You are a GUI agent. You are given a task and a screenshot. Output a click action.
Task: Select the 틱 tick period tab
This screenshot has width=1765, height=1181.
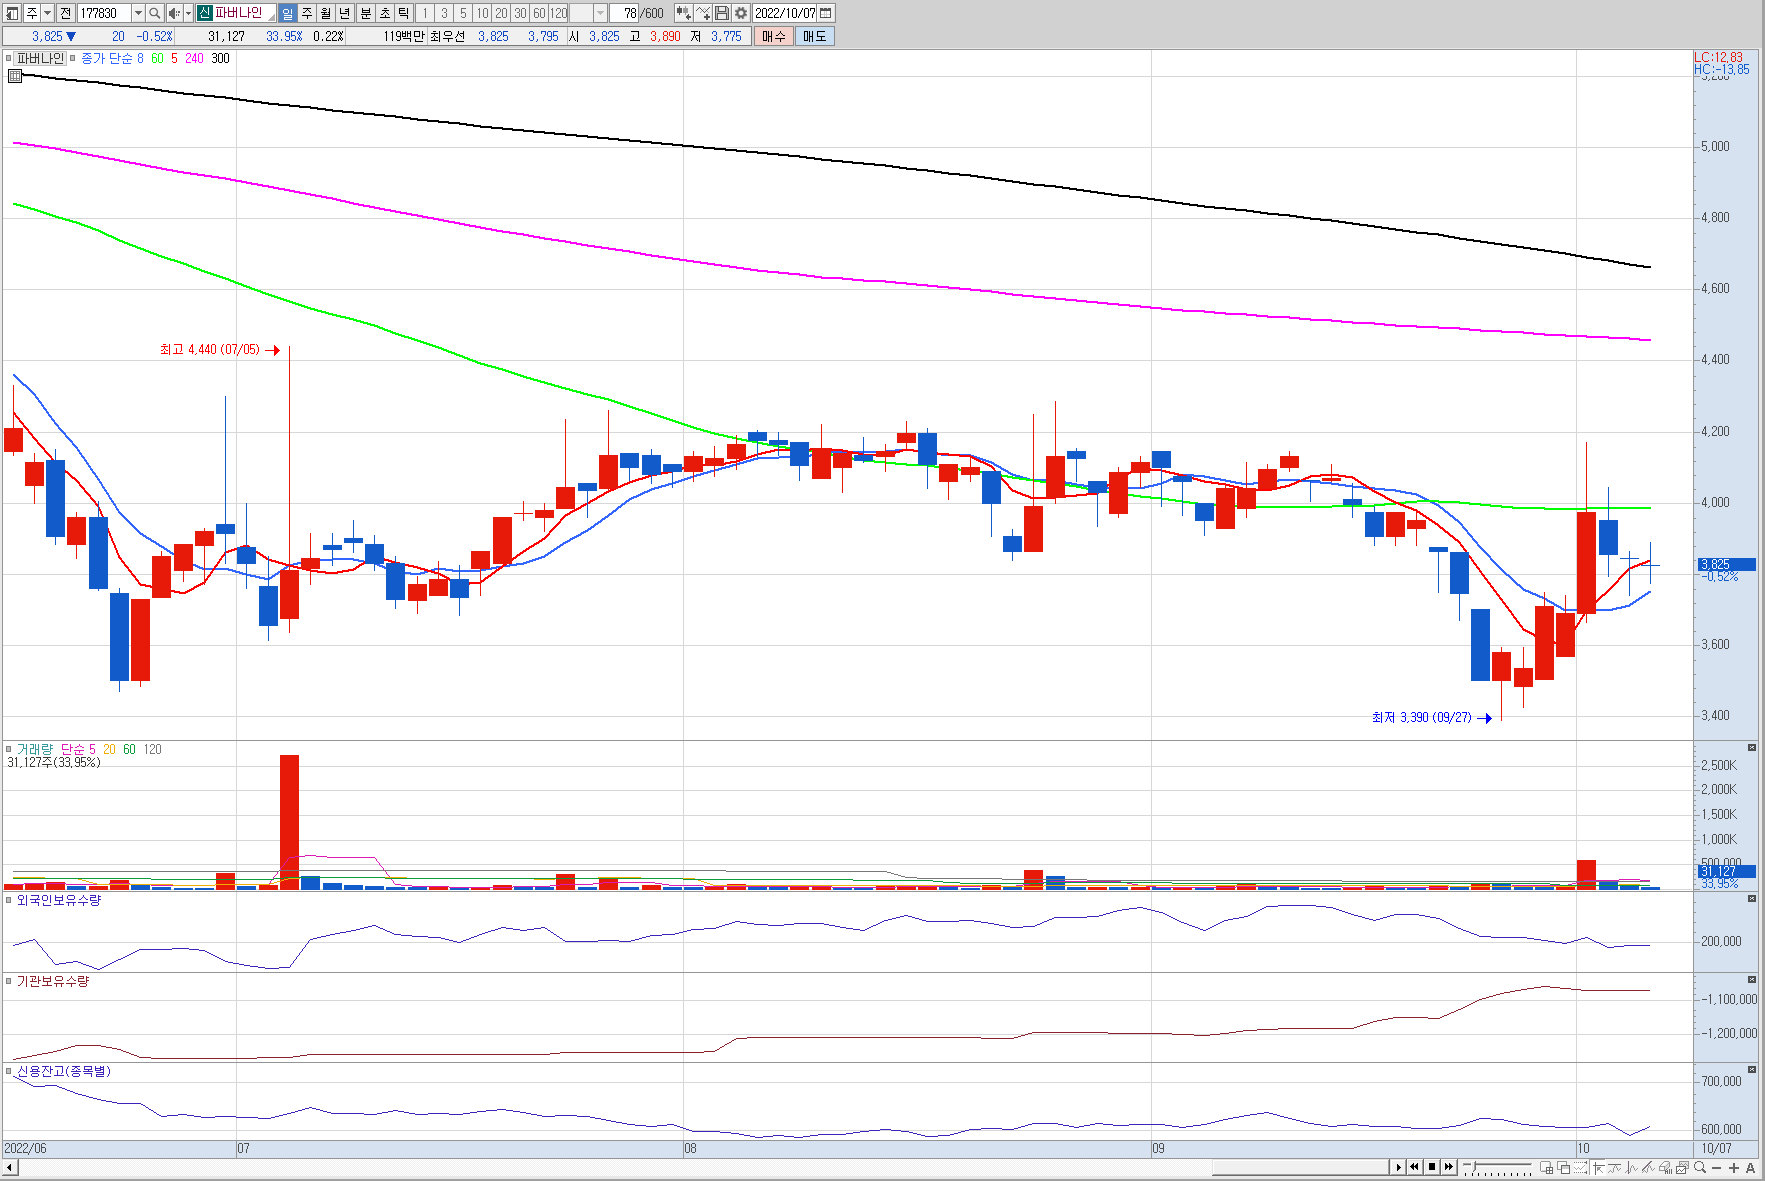click(x=403, y=13)
